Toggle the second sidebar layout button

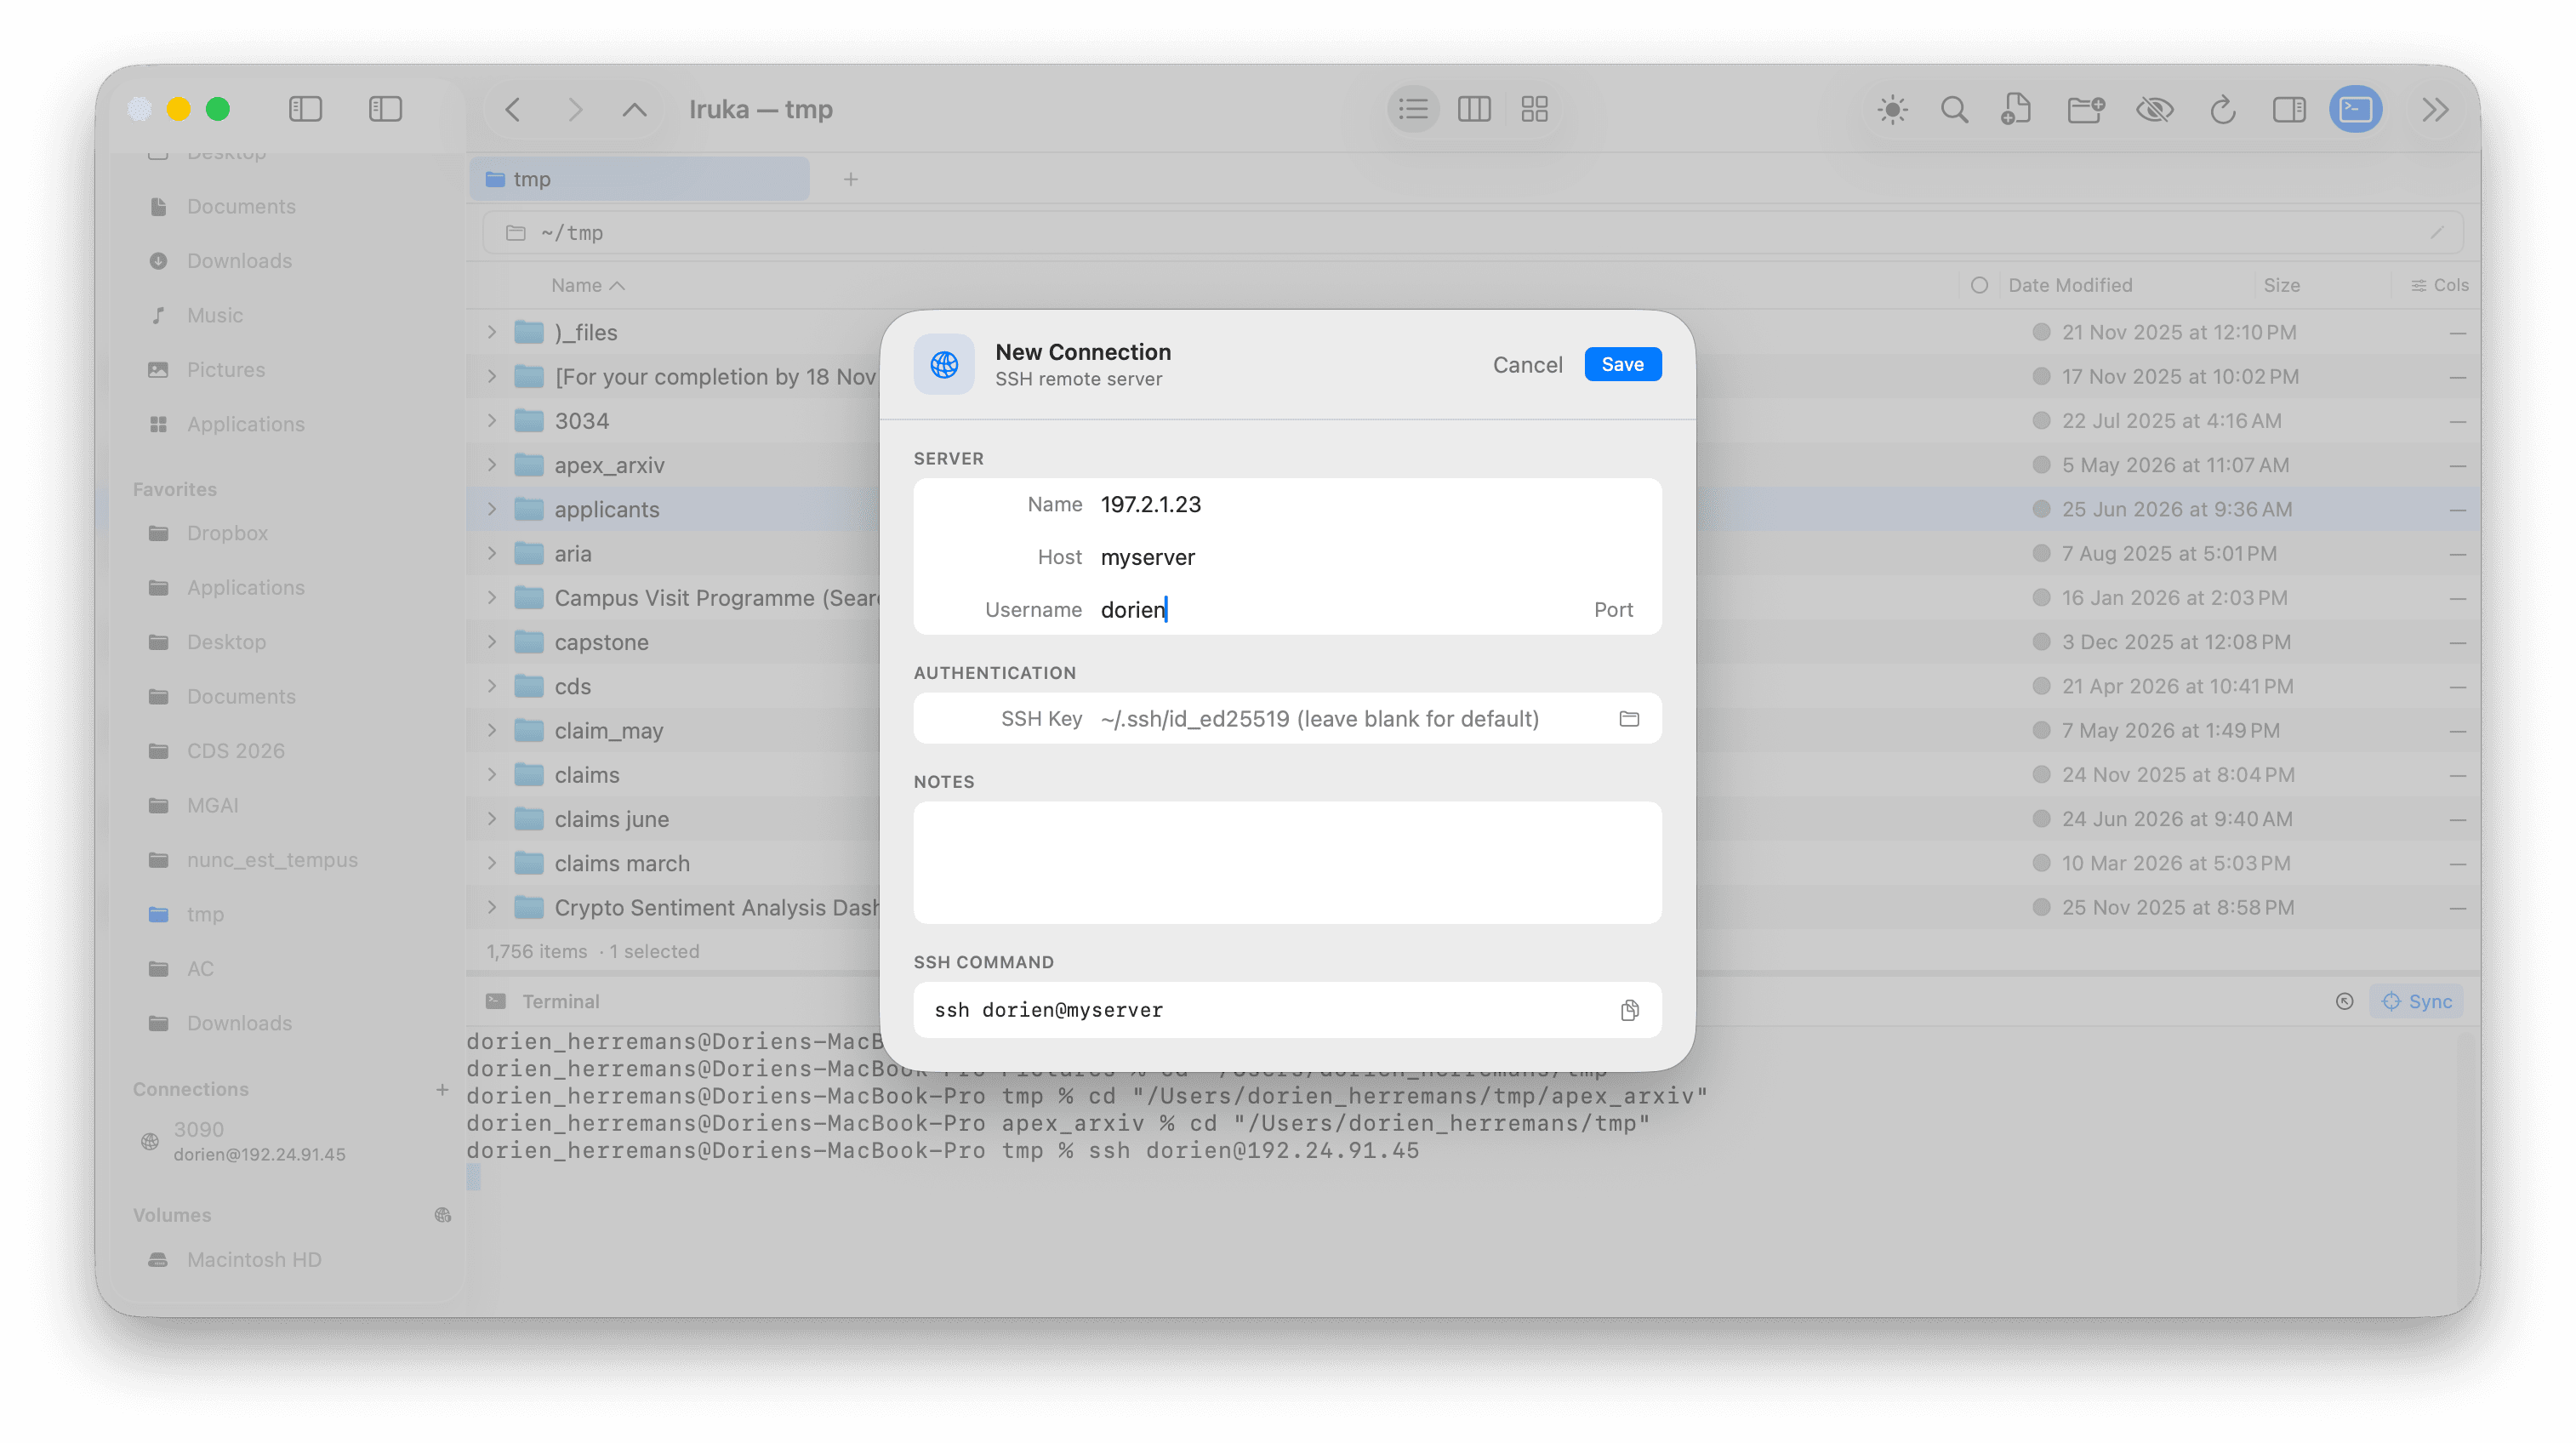pyautogui.click(x=385, y=109)
